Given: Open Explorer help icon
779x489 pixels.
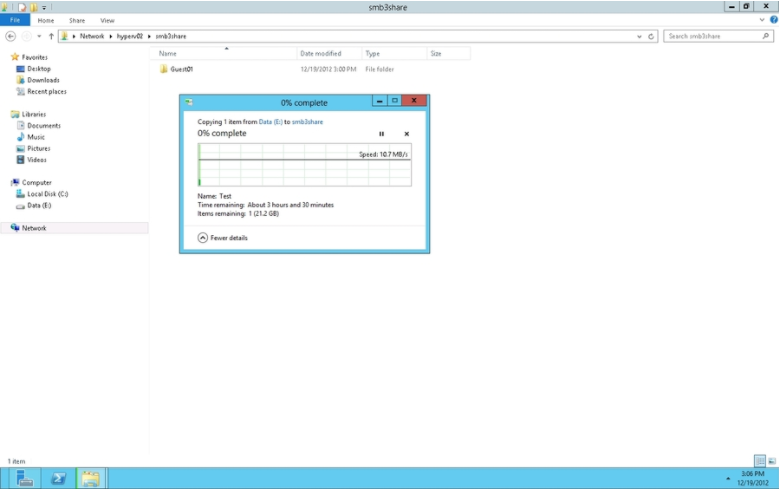Looking at the screenshot, I should pos(774,20).
